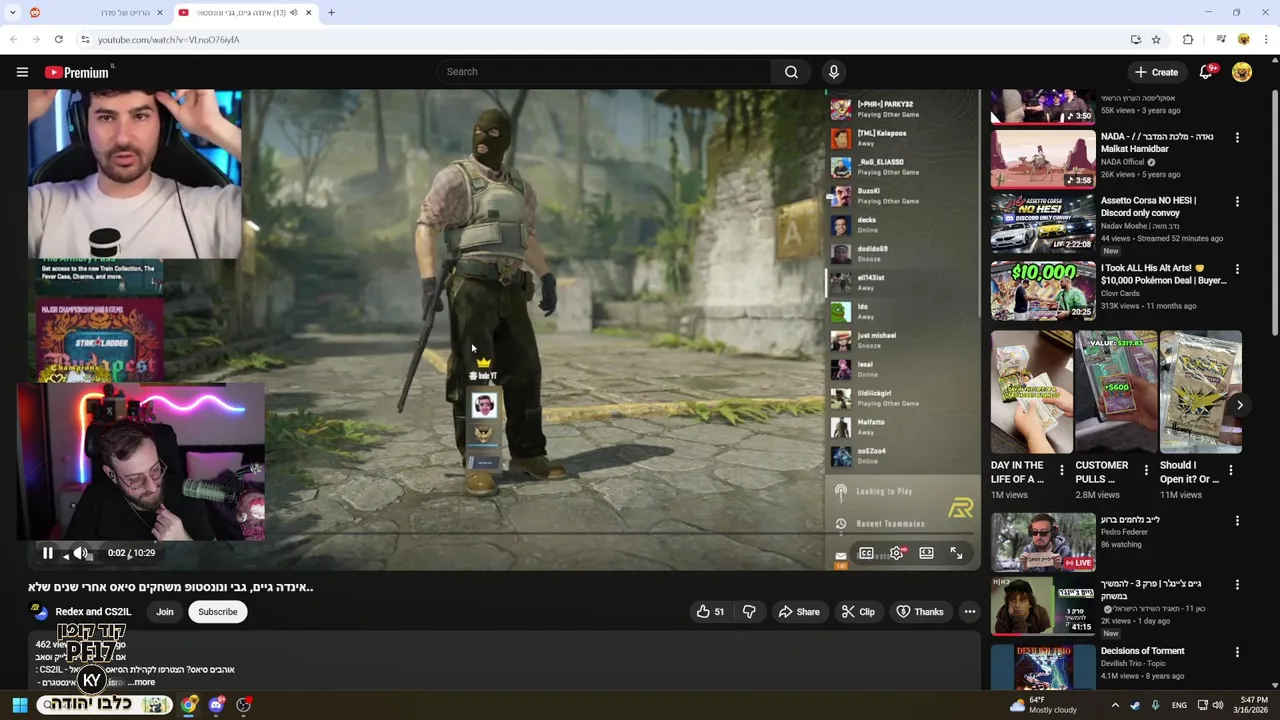Open network settings in system tray
Screen dimensions: 1280x720
pos(1203,705)
